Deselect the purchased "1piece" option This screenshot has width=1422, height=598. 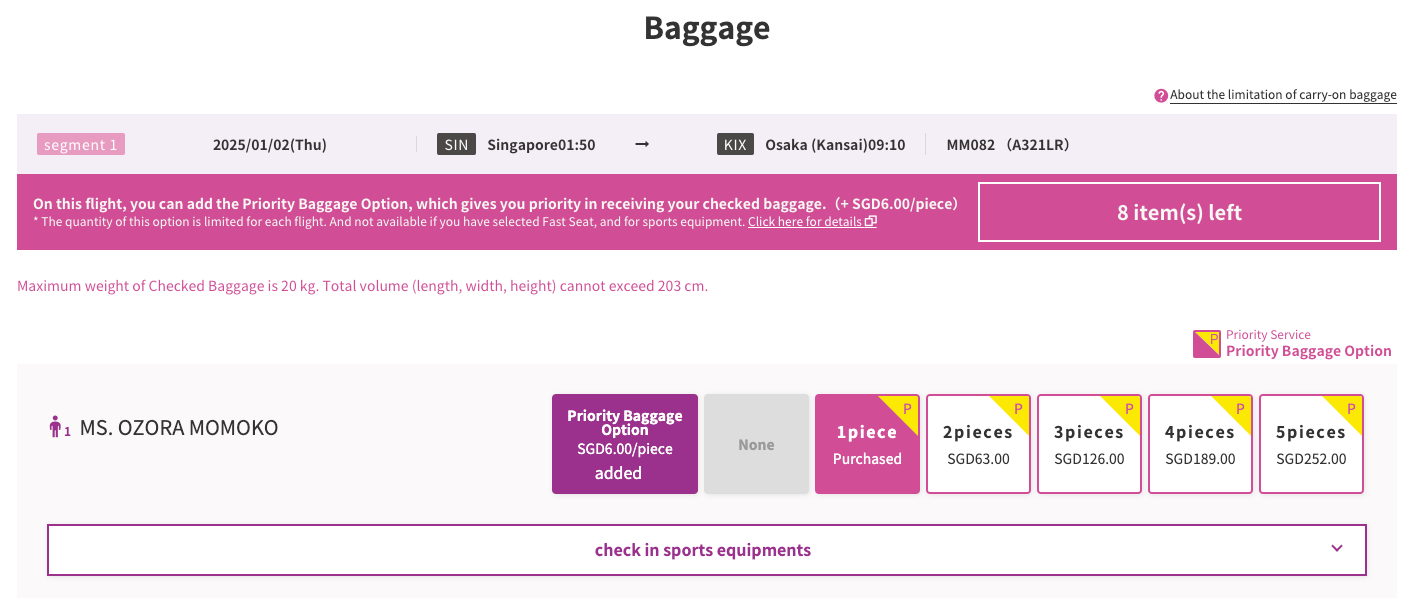click(867, 443)
